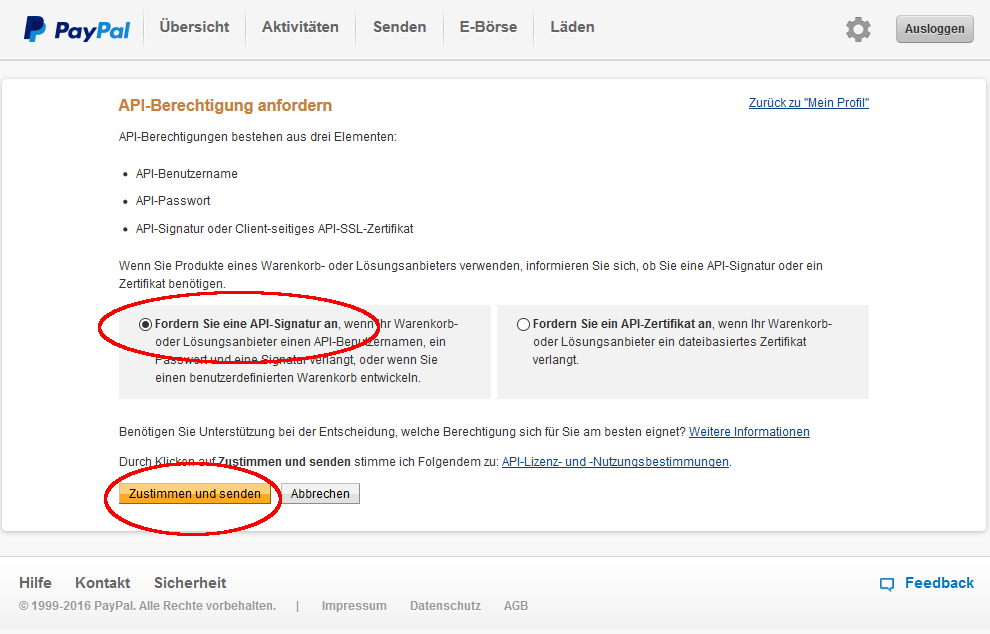Open the API-Lizenz- und -Nutzungsbestimmungen link
The height and width of the screenshot is (634, 990).
pyautogui.click(x=615, y=462)
